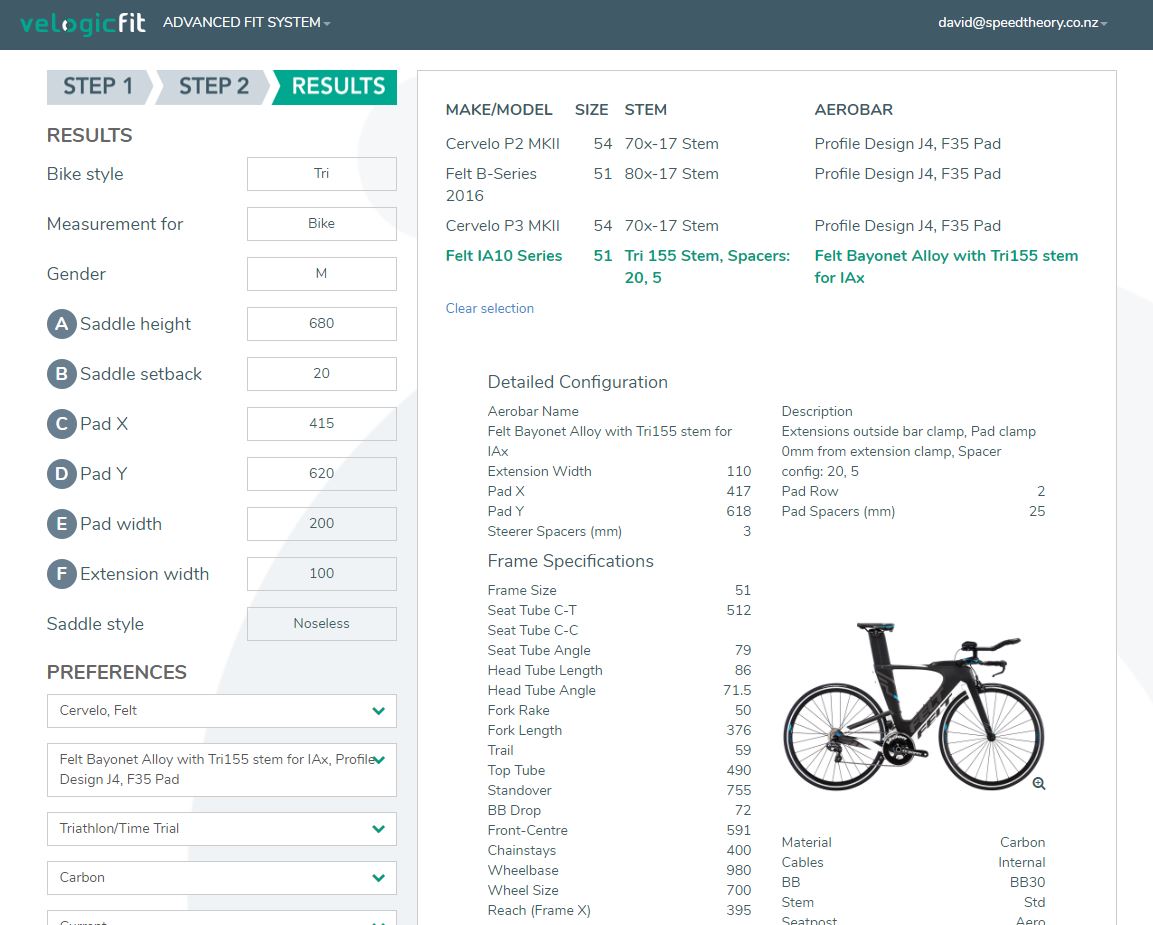Click the A badge beside Saddle height
The width and height of the screenshot is (1153, 925).
click(62, 324)
